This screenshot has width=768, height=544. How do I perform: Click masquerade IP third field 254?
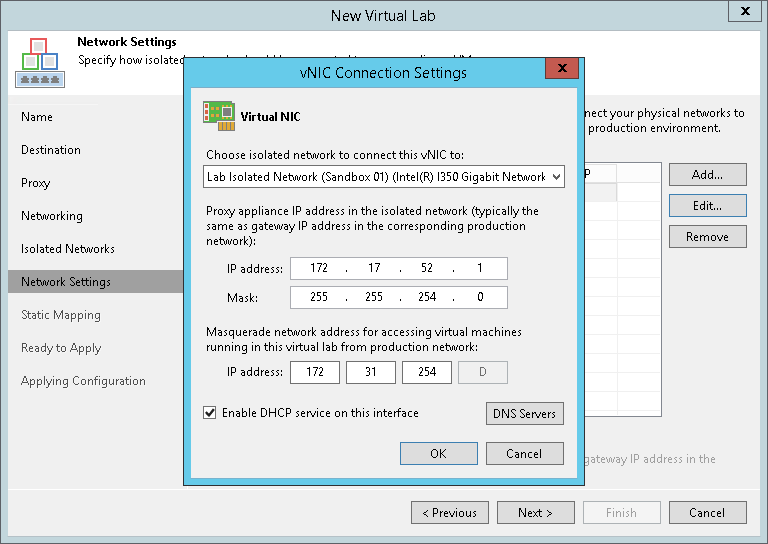click(427, 373)
